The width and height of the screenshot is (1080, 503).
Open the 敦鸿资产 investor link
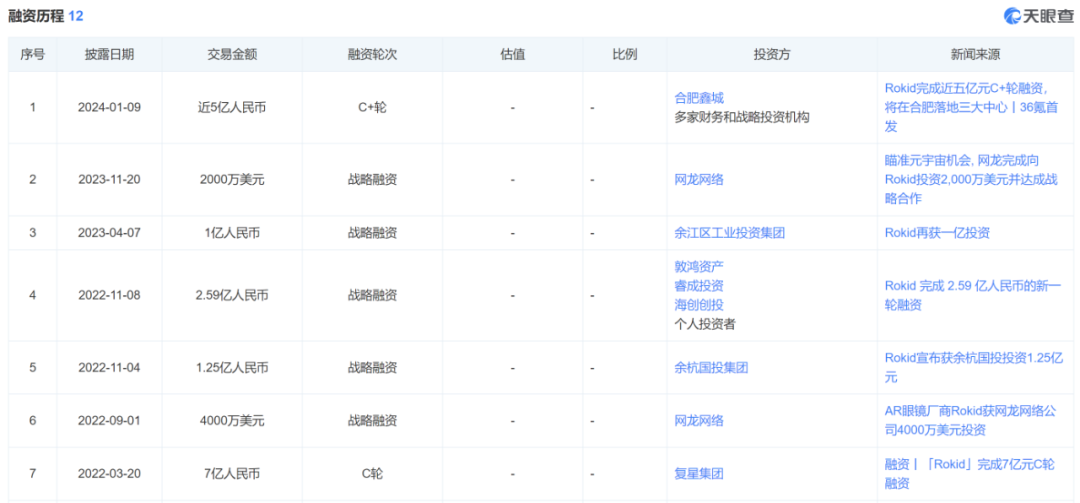(699, 267)
